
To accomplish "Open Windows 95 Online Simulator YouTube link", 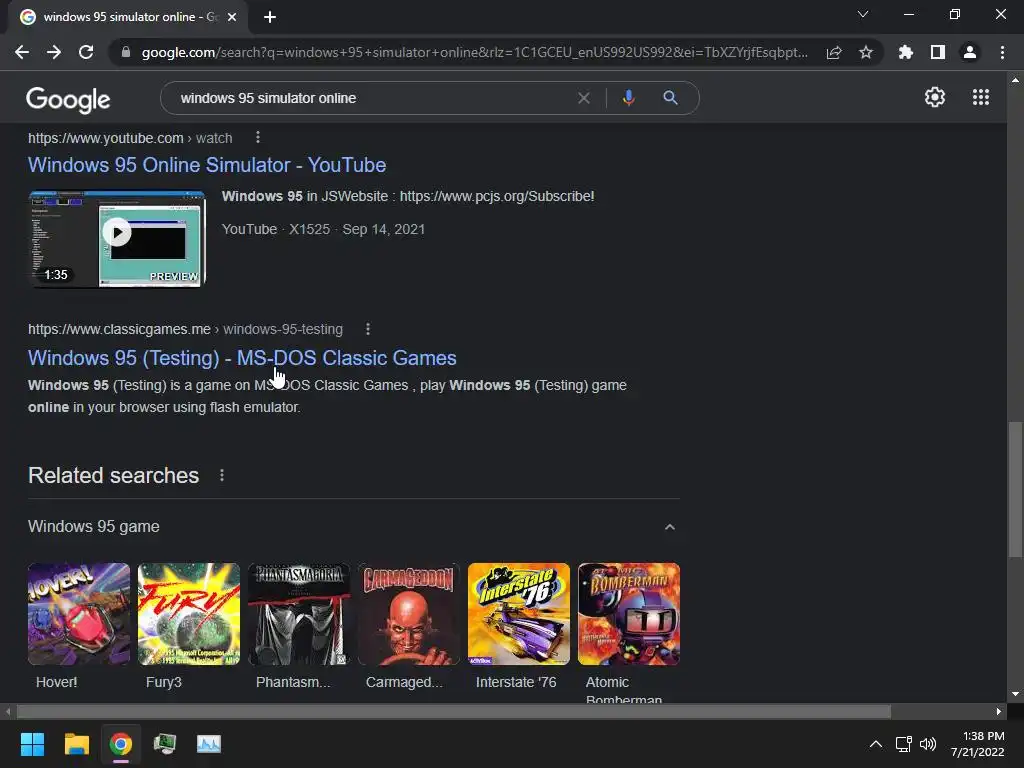I will (207, 165).
